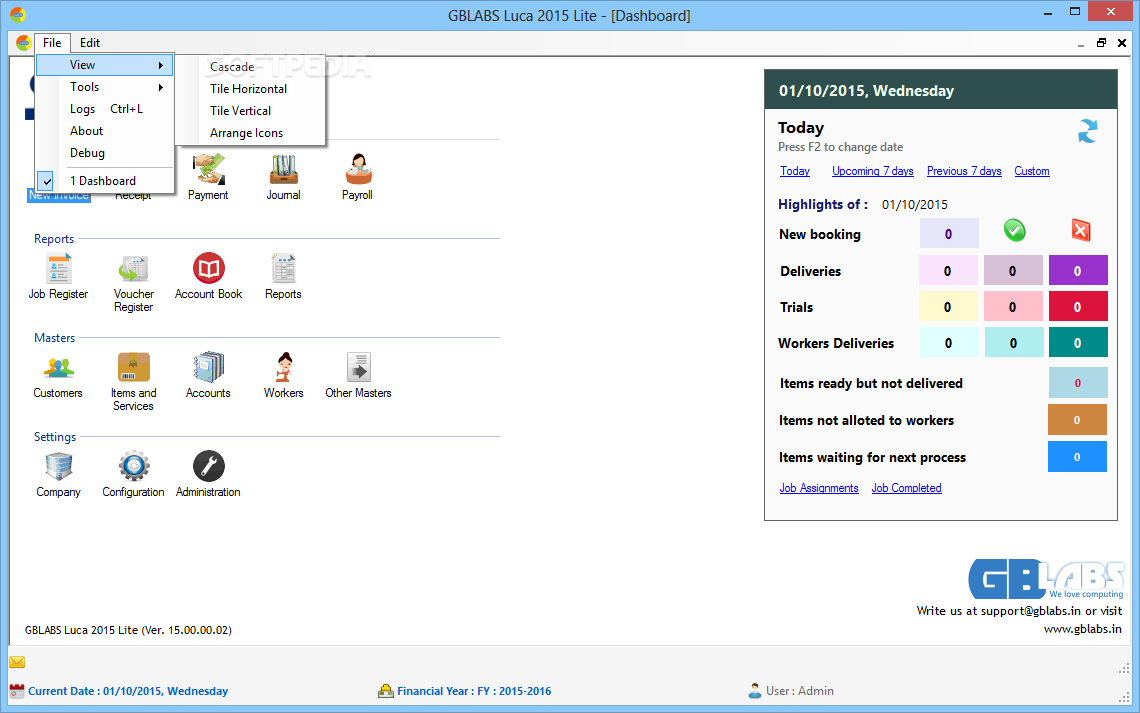1140x713 pixels.
Task: Open the Journal icon
Action: tap(283, 169)
